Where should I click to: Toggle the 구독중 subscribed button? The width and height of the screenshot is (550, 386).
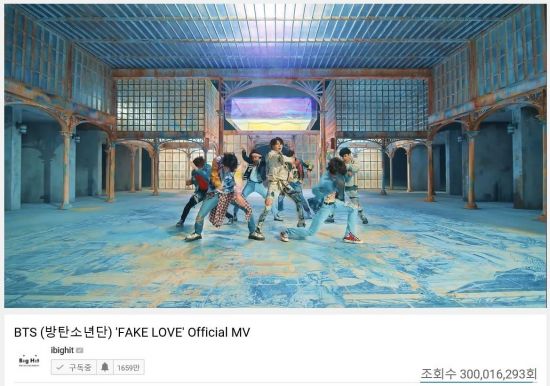[x=73, y=367]
